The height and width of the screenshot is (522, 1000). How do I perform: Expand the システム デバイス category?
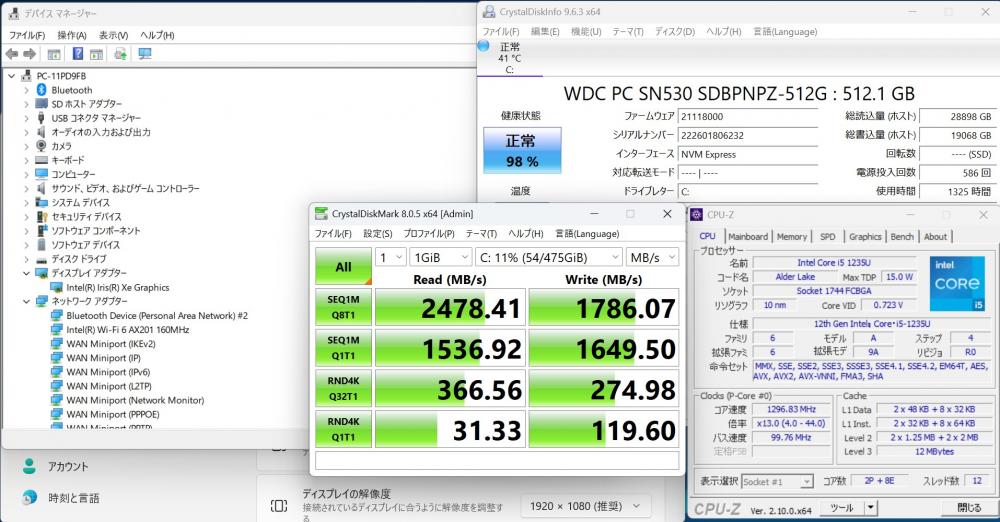(x=26, y=202)
